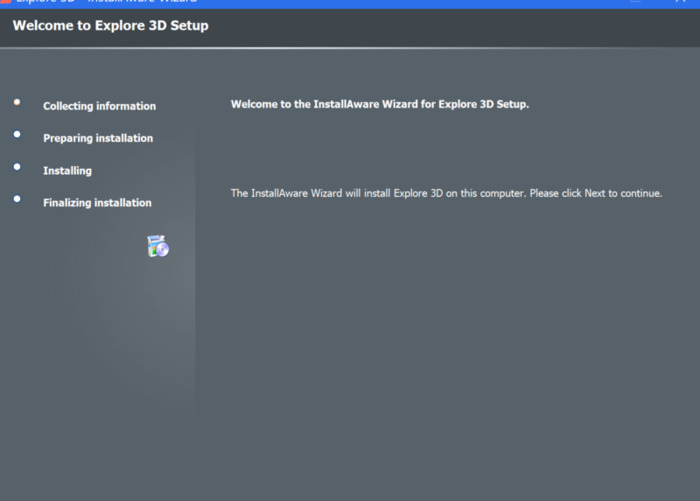This screenshot has height=501, width=700.
Task: Click the Preparing installation step bullet
Action: click(x=17, y=134)
